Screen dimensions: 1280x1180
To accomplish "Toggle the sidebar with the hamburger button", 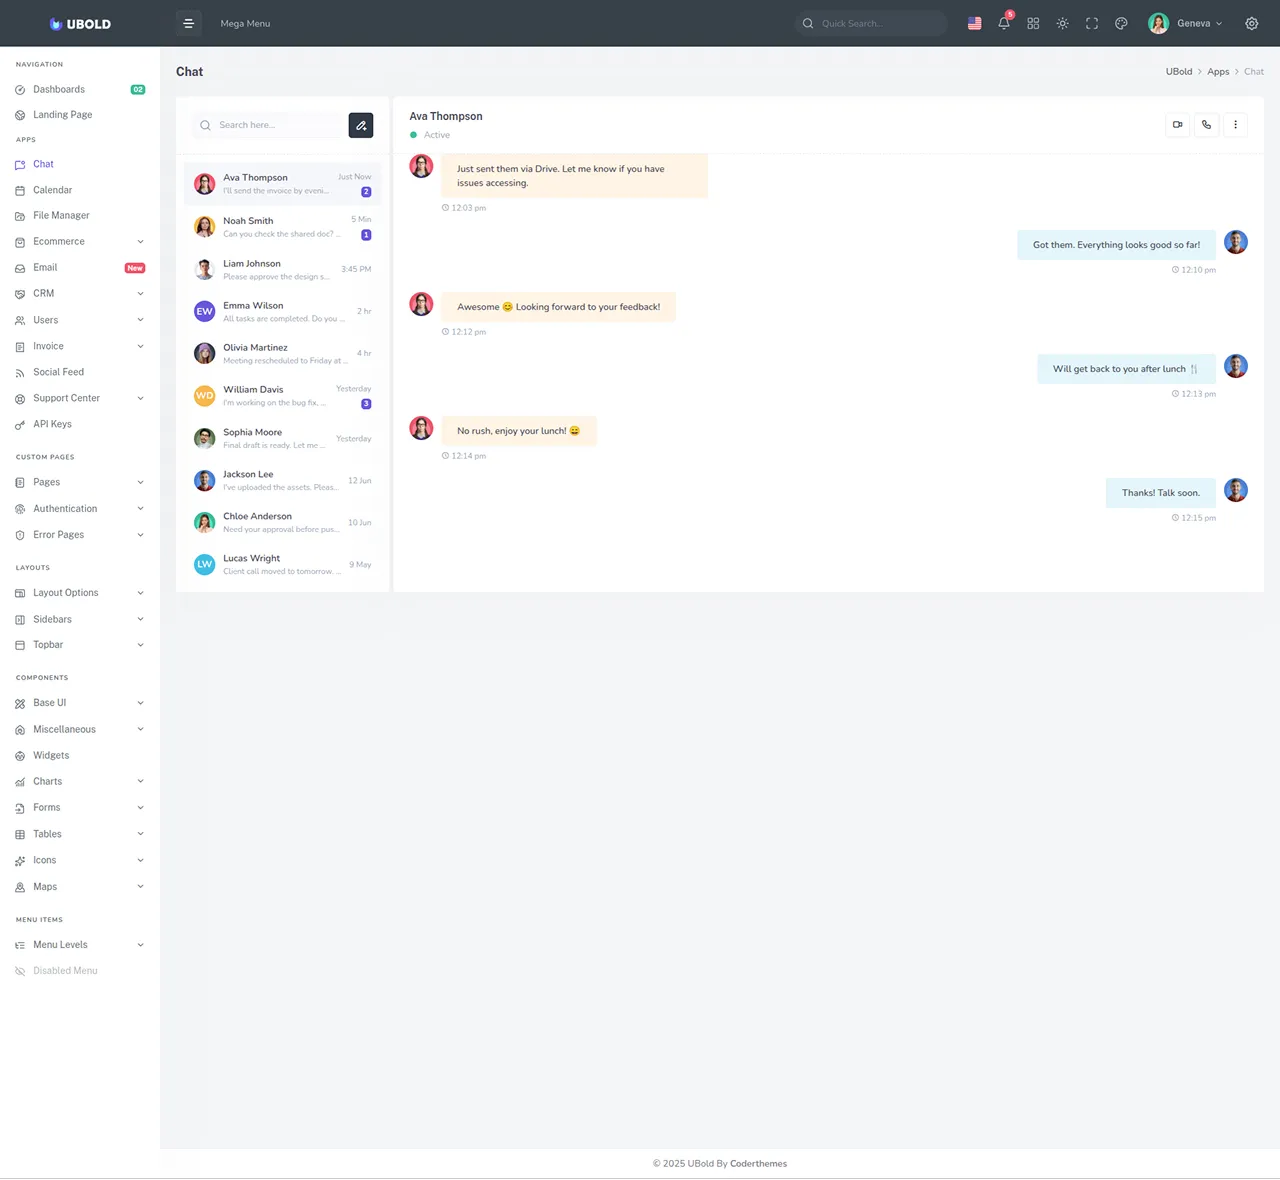I will 188,23.
